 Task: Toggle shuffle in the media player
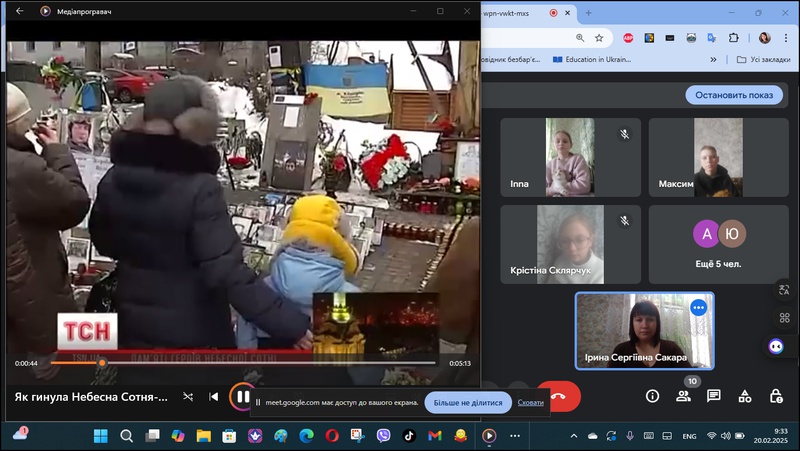pyautogui.click(x=188, y=397)
